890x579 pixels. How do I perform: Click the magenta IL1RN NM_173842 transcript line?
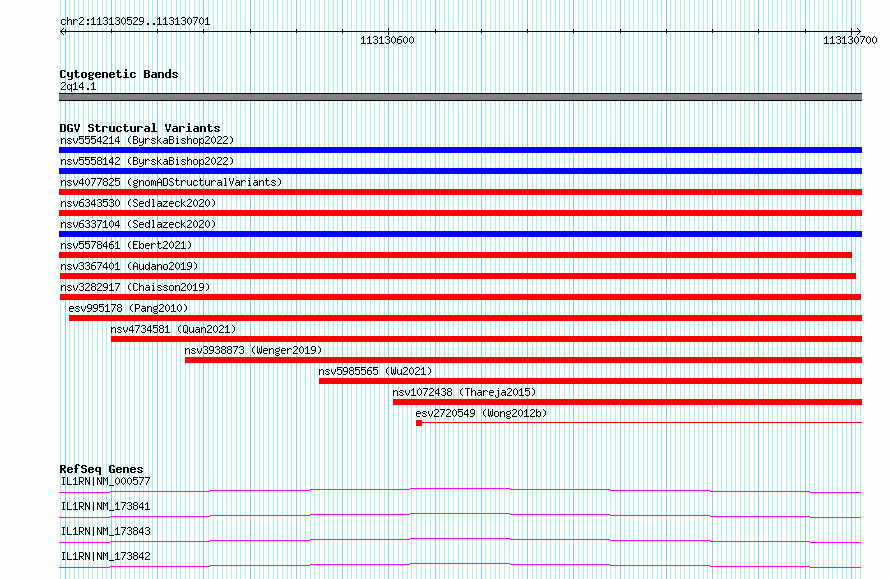click(460, 565)
